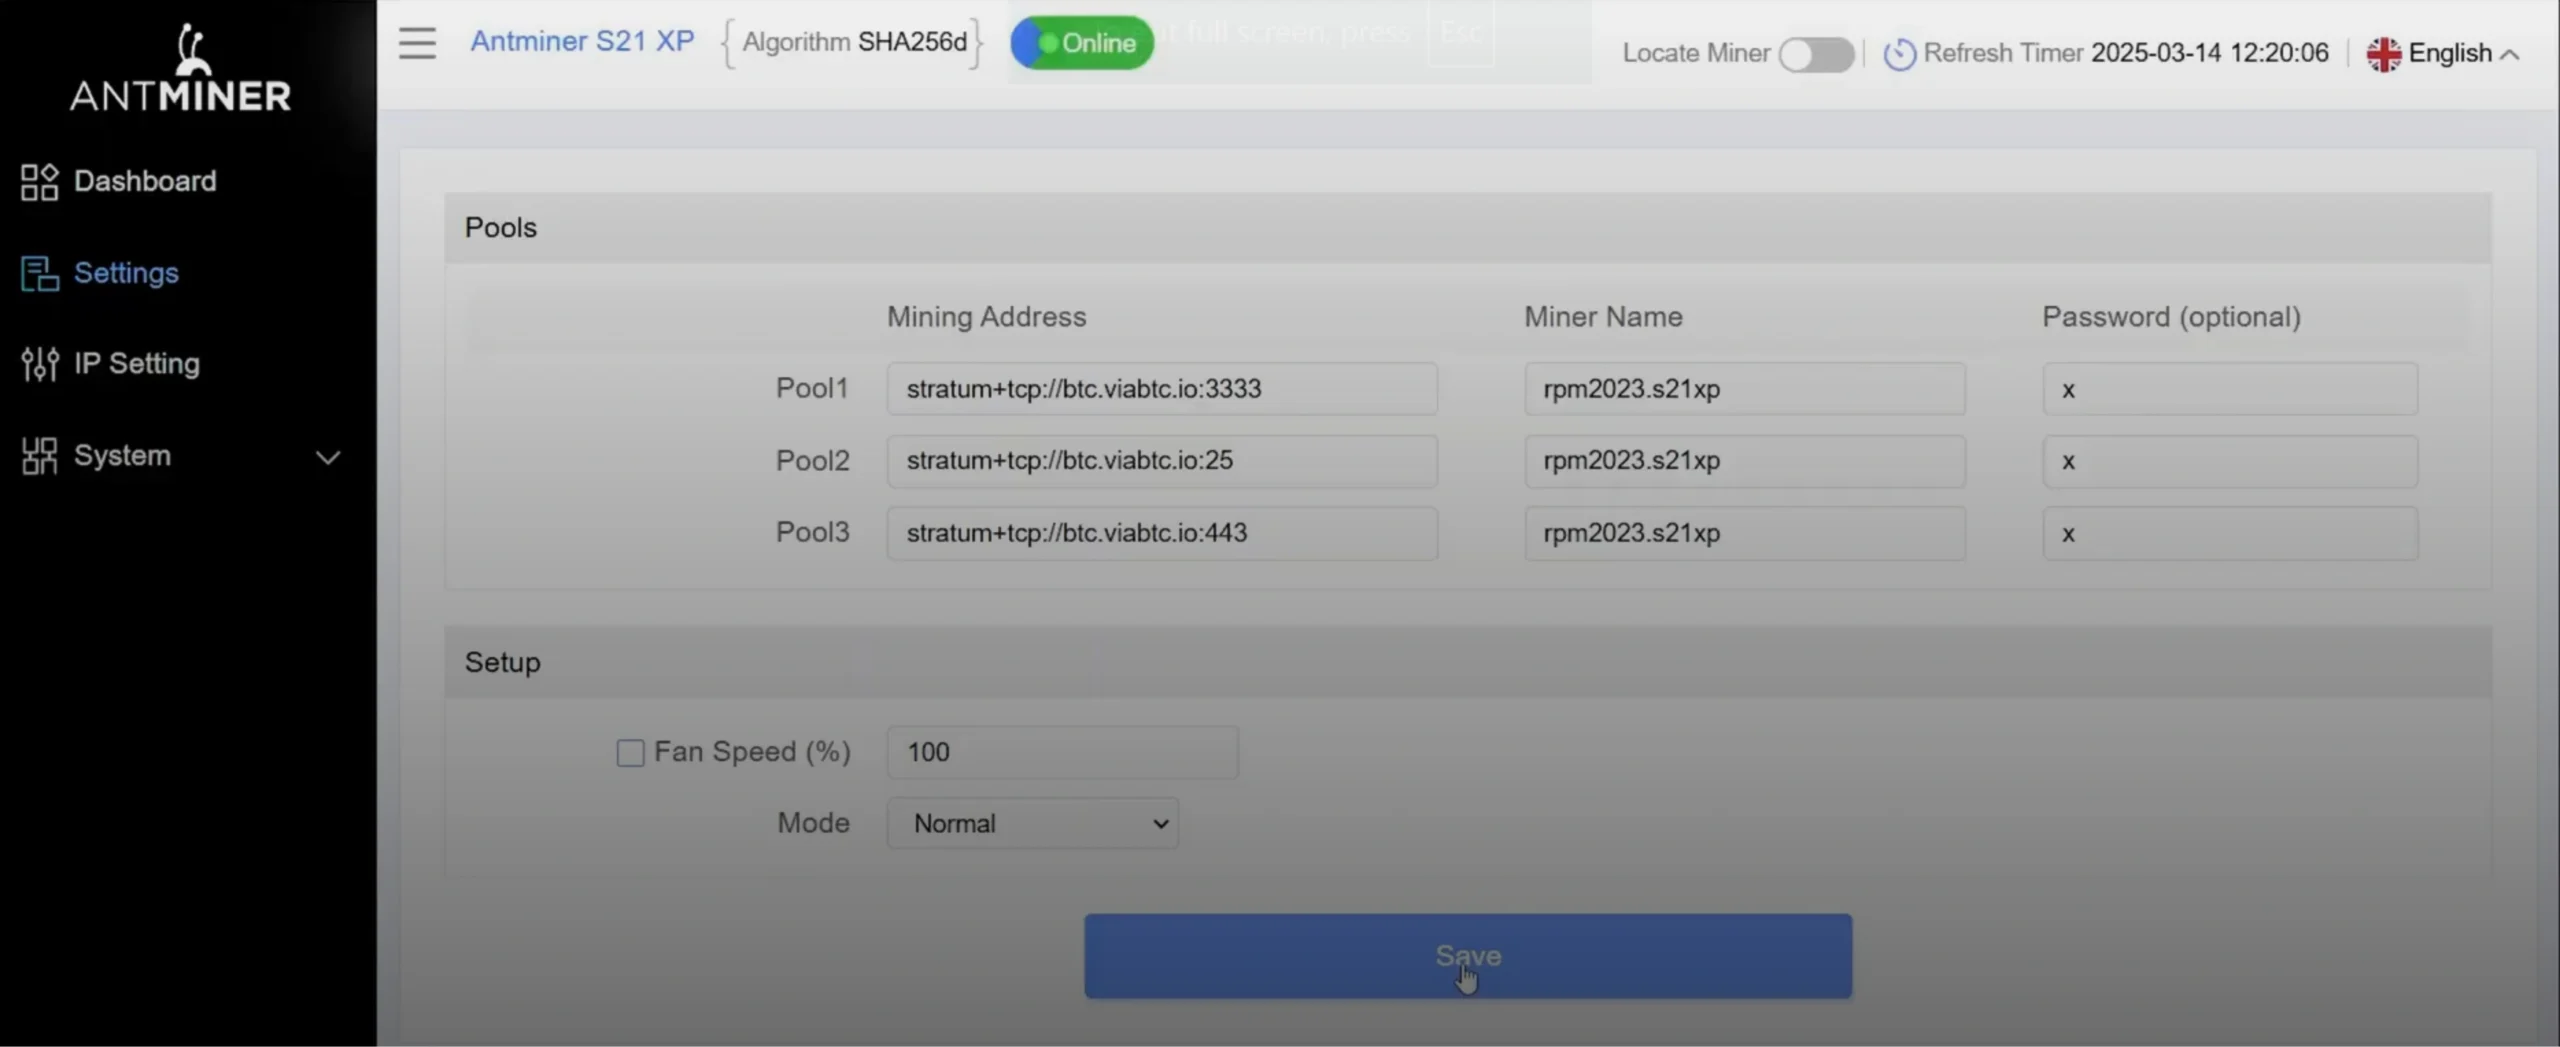Click the Pool2 row label
Image resolution: width=2560 pixels, height=1047 pixels.
point(812,460)
